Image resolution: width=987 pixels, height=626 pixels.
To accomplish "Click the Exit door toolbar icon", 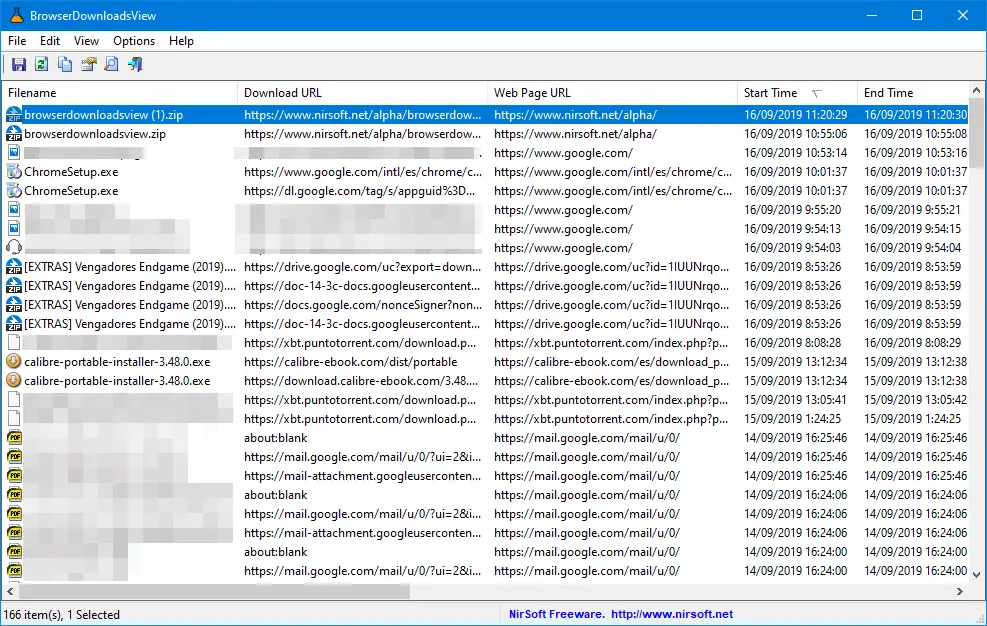I will [x=135, y=64].
